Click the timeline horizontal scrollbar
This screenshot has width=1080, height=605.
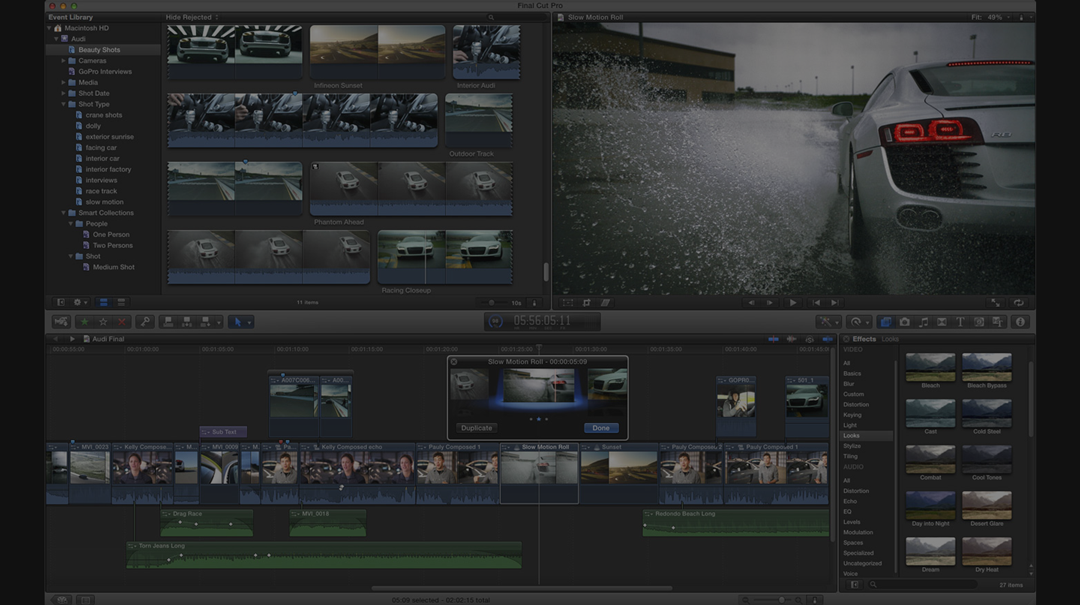[521, 588]
